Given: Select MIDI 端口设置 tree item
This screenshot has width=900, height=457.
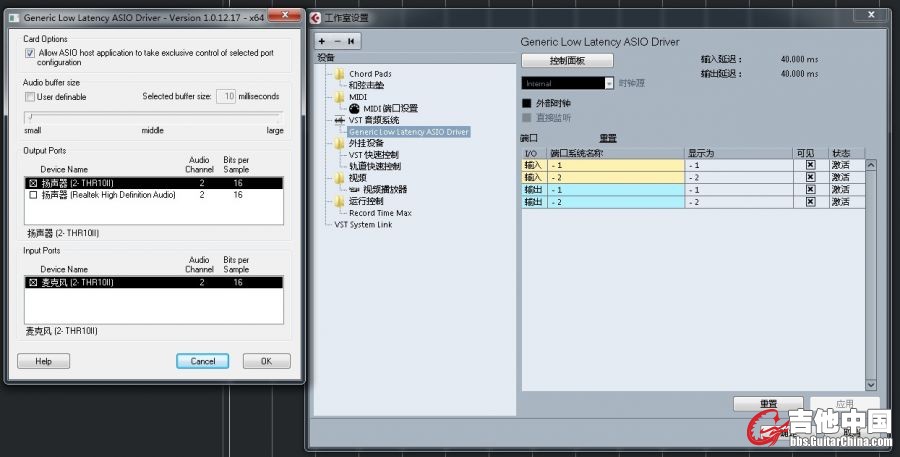Looking at the screenshot, I should (390, 109).
